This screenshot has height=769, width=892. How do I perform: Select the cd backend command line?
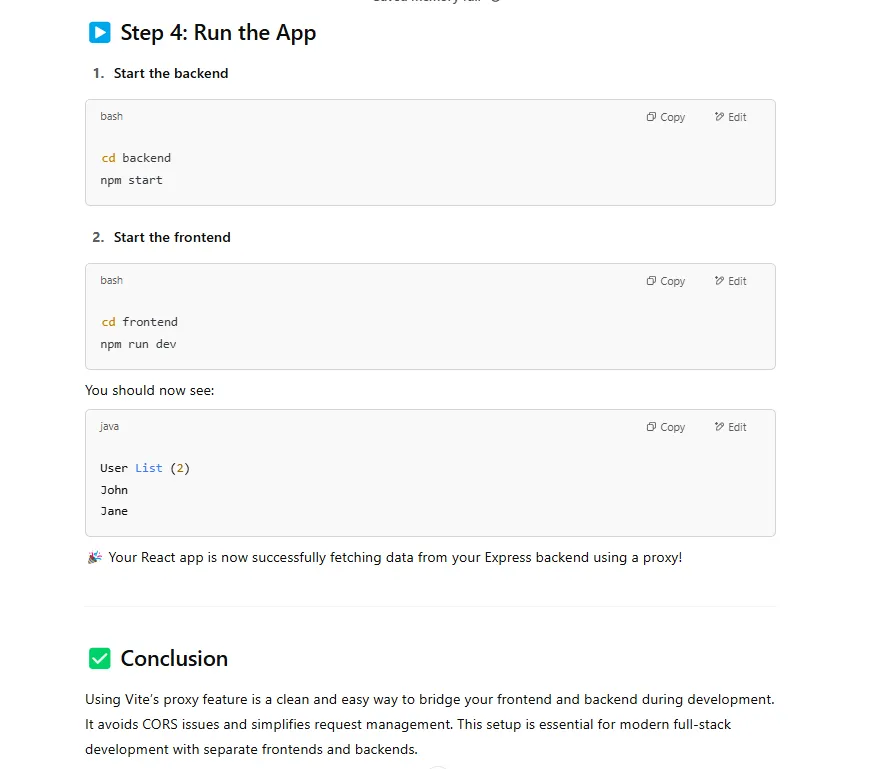pos(135,158)
